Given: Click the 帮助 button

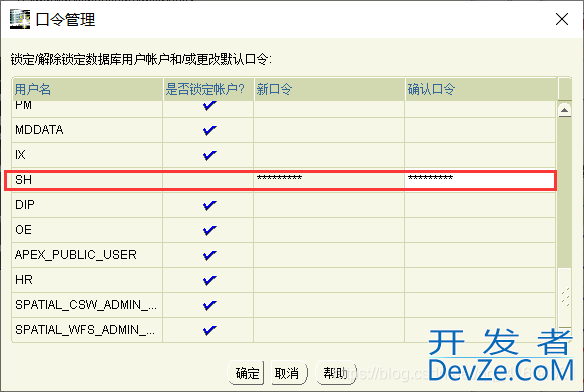Looking at the screenshot, I should click(x=336, y=373).
